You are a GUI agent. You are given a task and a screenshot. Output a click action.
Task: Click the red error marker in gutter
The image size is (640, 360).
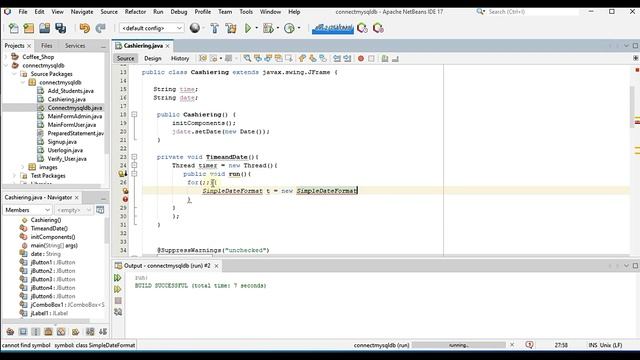pyautogui.click(x=125, y=199)
